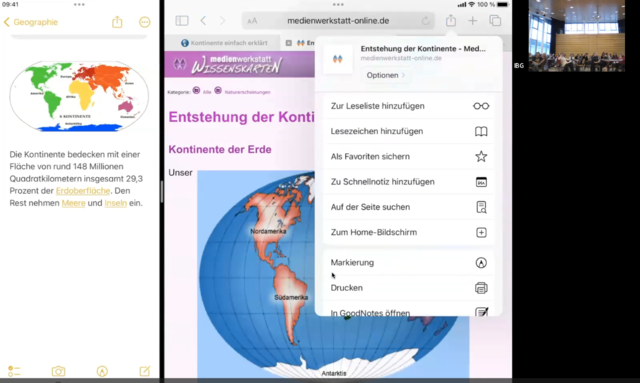Tap the medienwerkstatt-online.de address bar

[338, 21]
